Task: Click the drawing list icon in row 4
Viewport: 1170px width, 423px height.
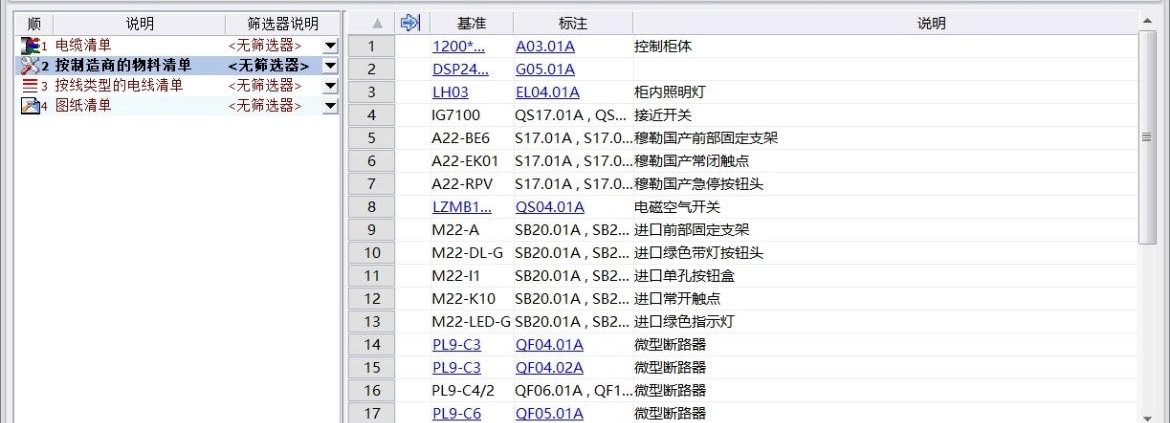Action: 29,106
